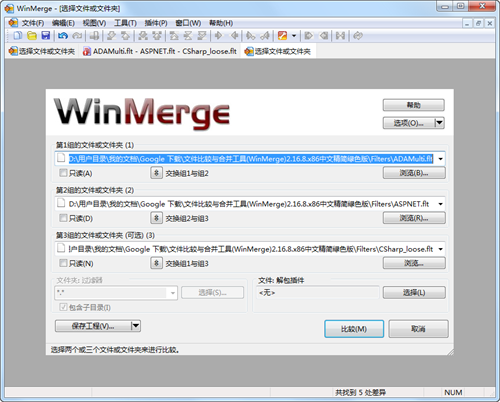Click the First Difference toolbar icon
The image size is (500, 402).
174,35
